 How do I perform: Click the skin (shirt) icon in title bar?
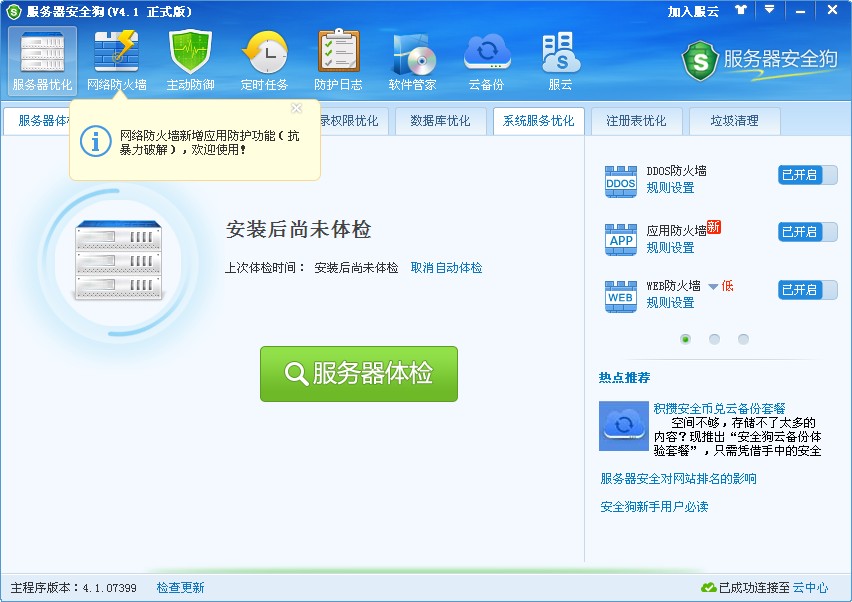pos(741,10)
